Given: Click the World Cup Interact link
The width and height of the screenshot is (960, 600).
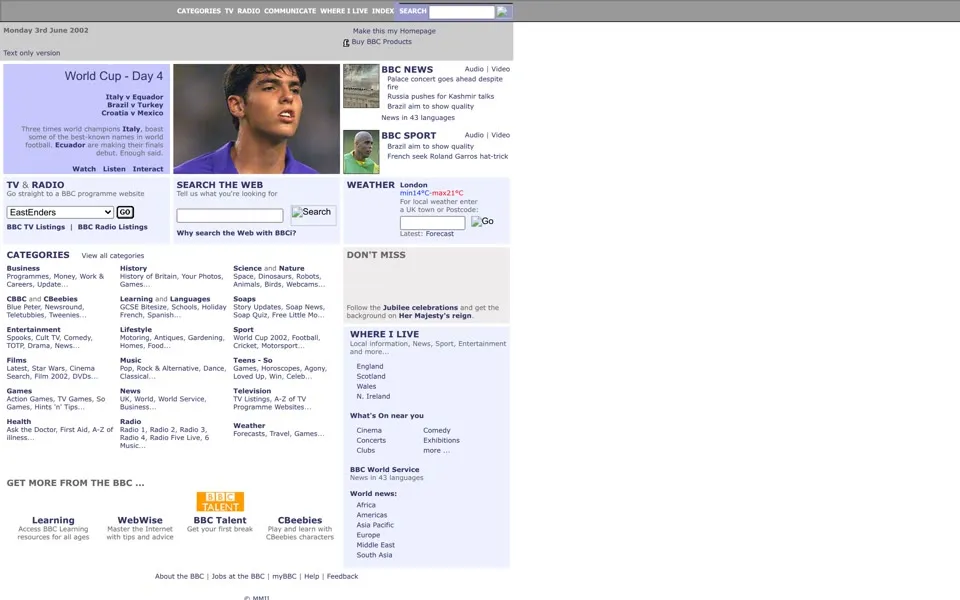Looking at the screenshot, I should point(148,169).
